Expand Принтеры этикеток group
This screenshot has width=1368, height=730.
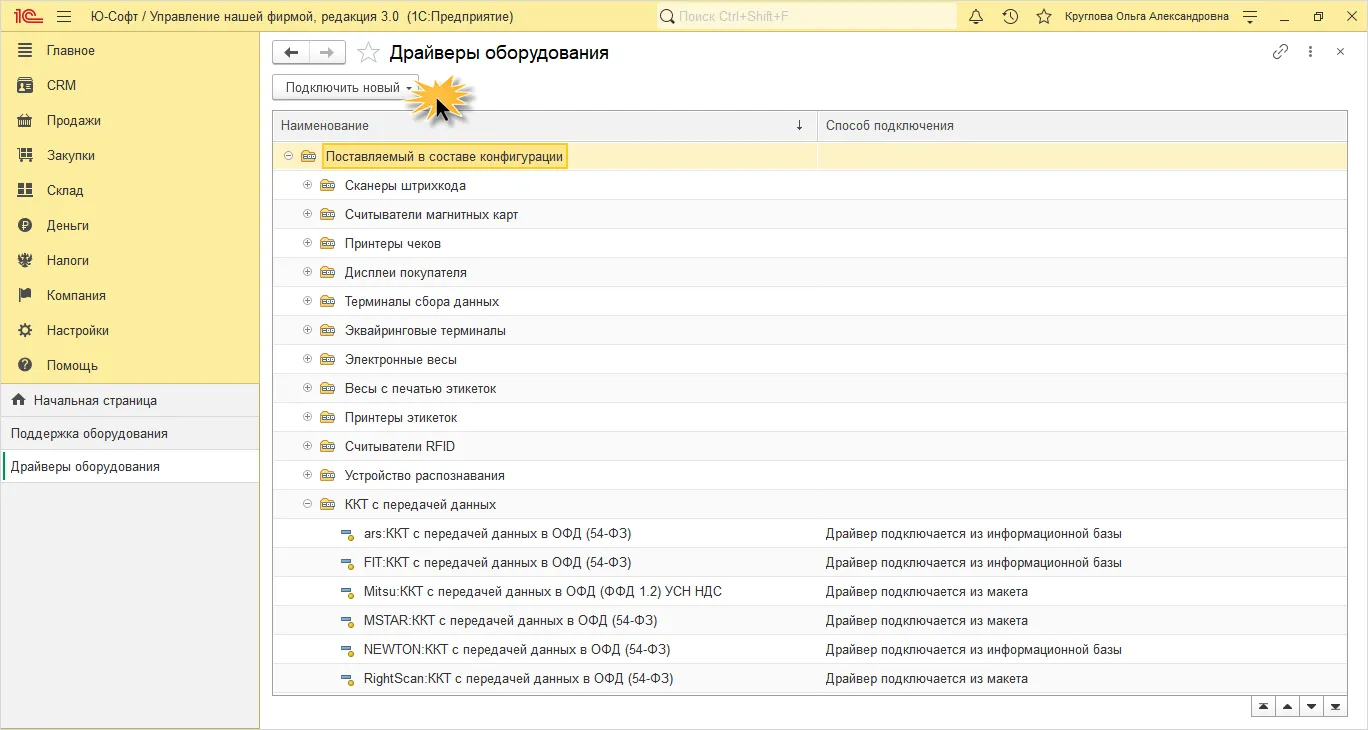tap(307, 417)
